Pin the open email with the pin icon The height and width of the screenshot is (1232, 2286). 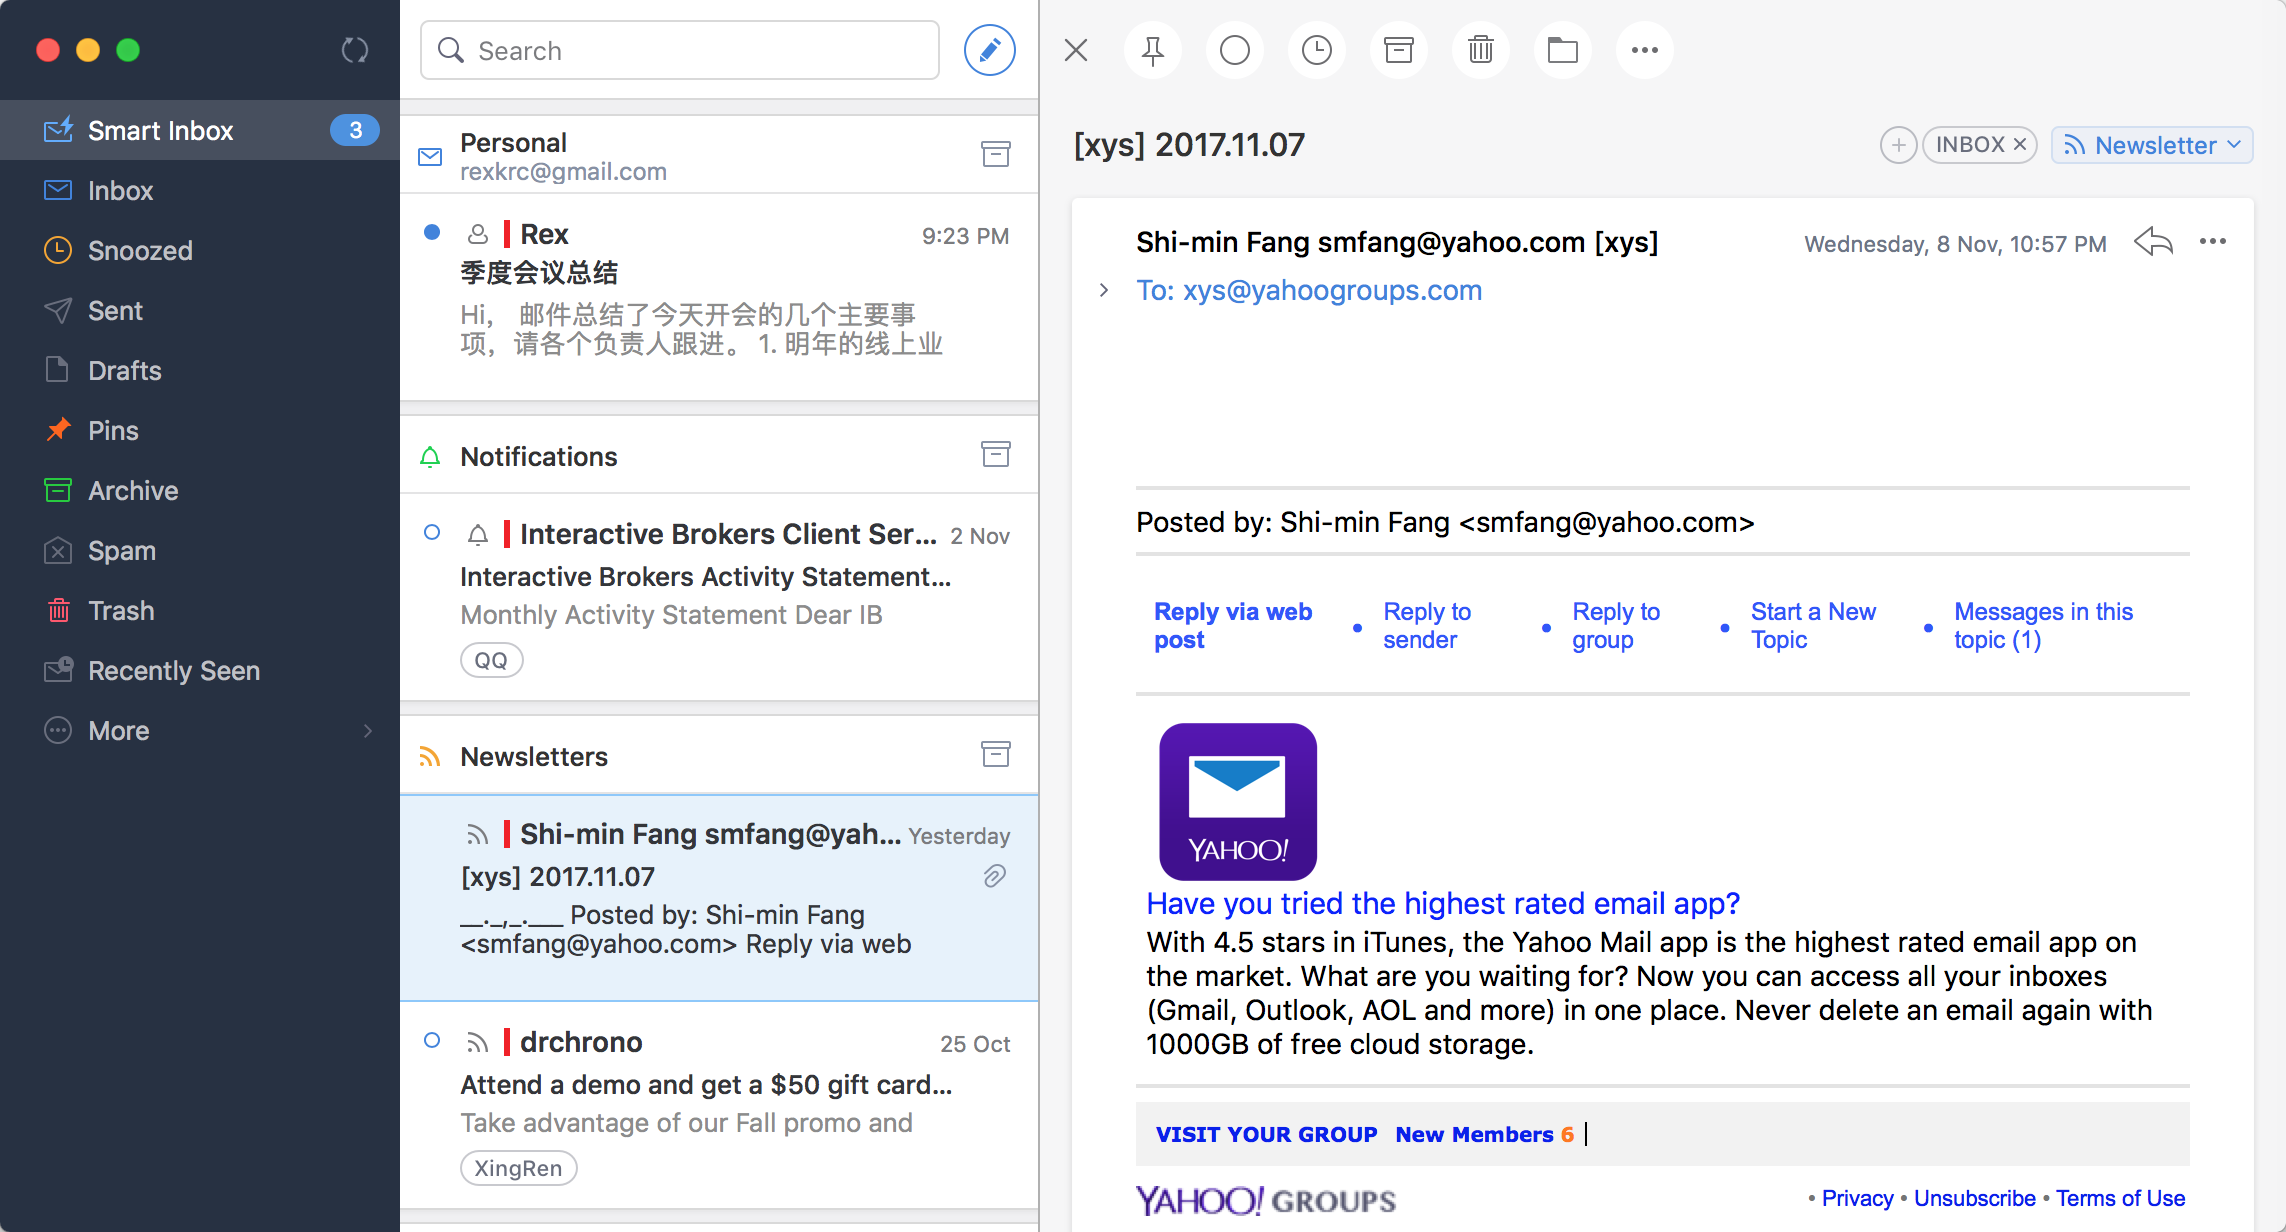(x=1152, y=50)
